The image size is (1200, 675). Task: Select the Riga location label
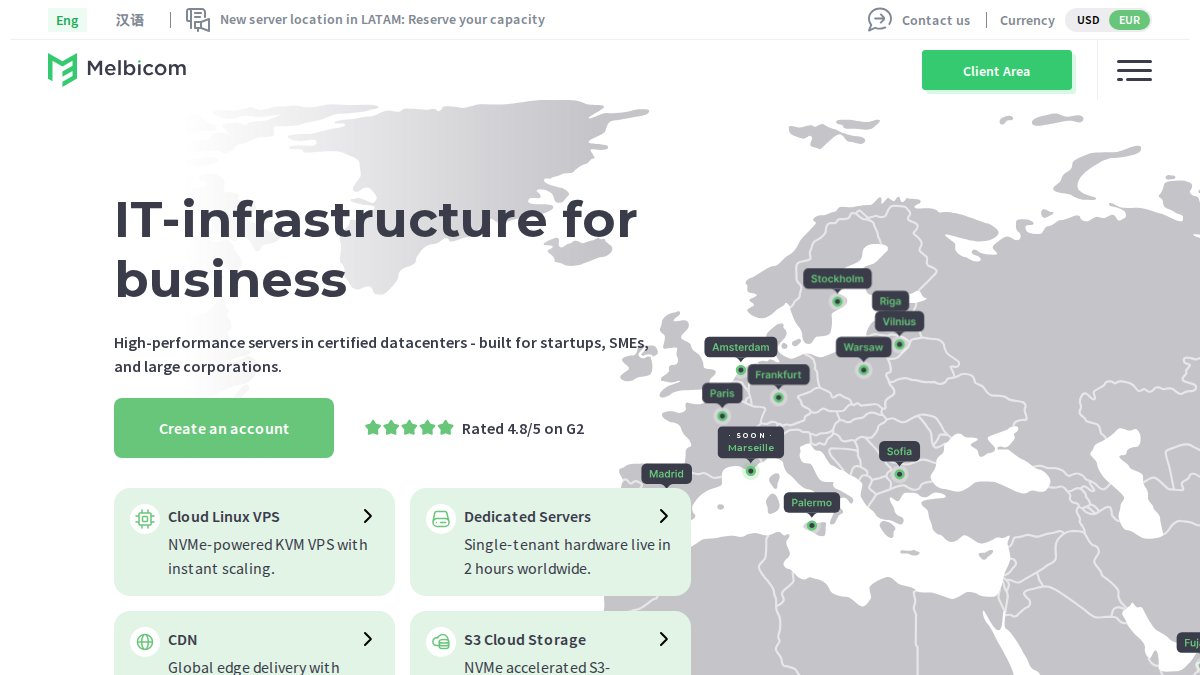click(x=890, y=301)
